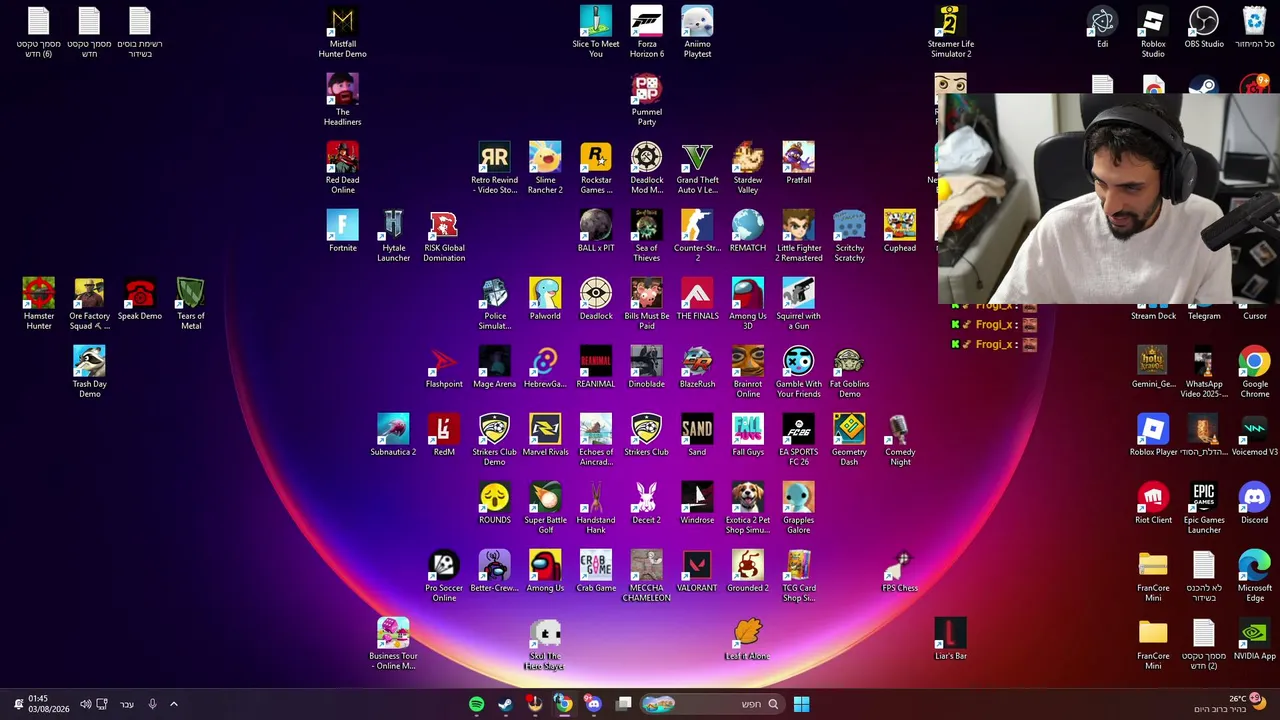Click the Hamster Hunter desktop icon
Screen dimensions: 1280x720
tap(39, 305)
